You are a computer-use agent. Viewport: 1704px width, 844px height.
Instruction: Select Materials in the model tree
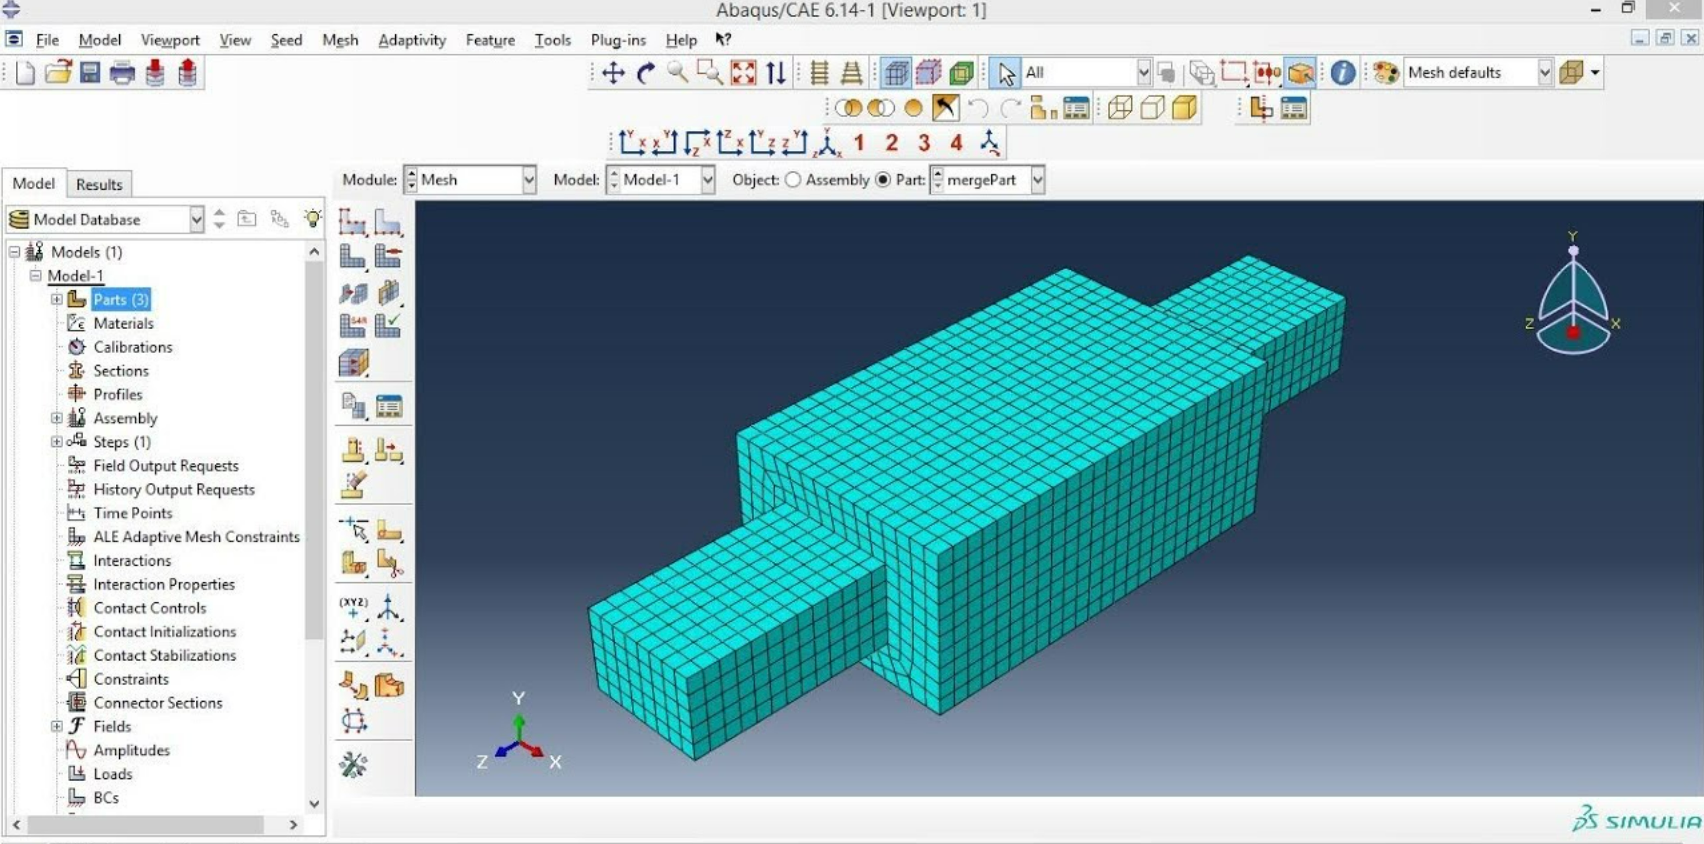point(123,323)
